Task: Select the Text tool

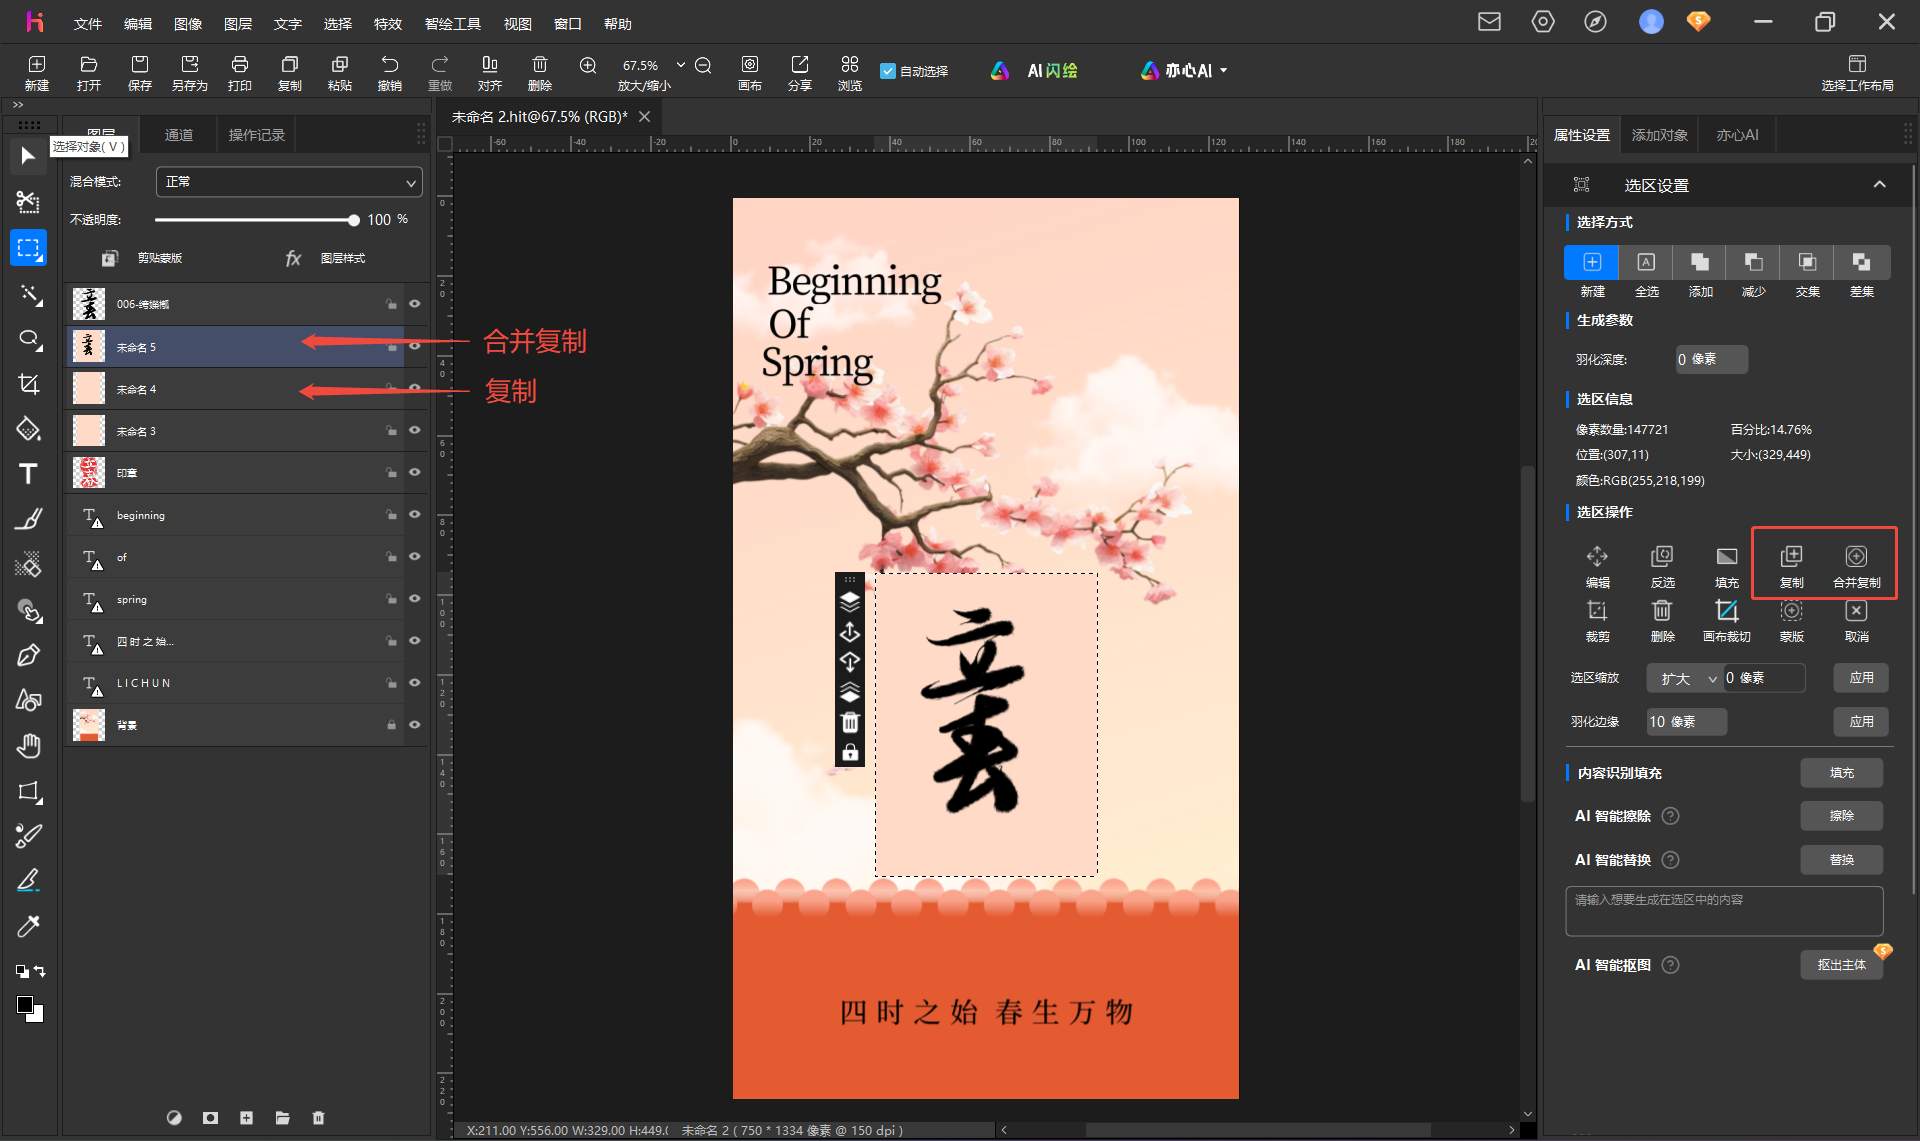Action: pos(28,474)
